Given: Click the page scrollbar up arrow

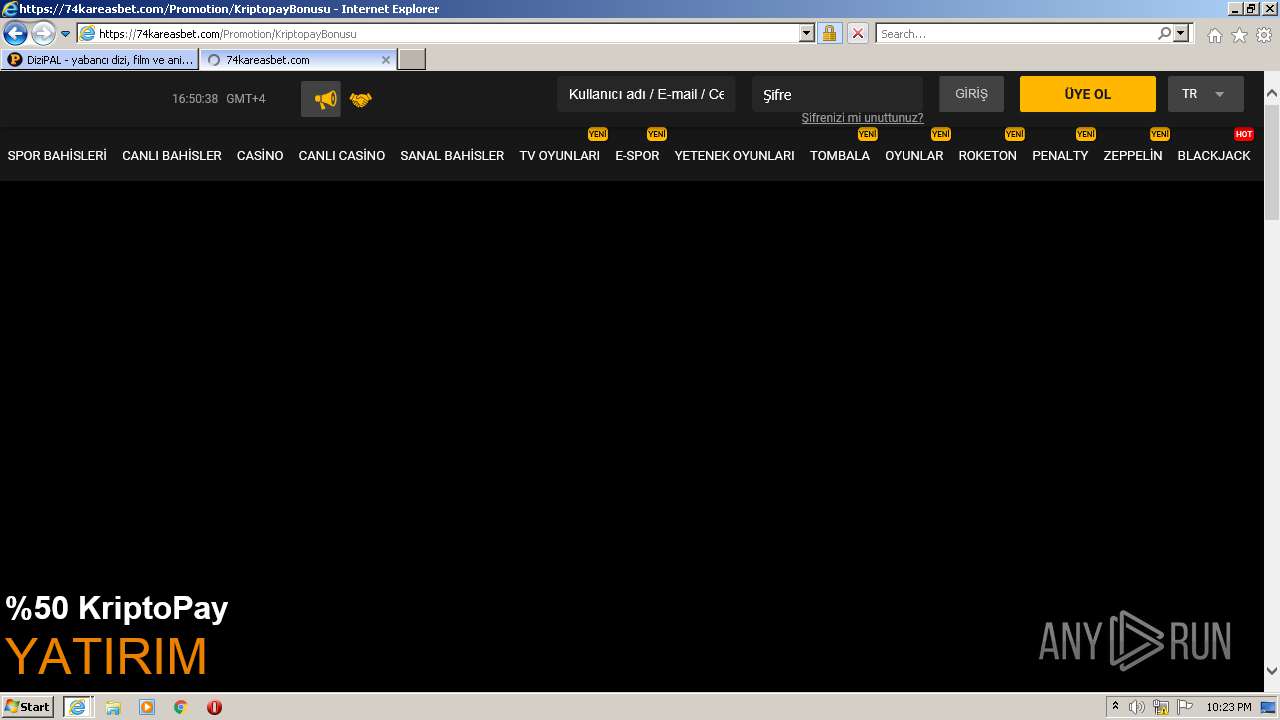Looking at the screenshot, I should point(1272,93).
